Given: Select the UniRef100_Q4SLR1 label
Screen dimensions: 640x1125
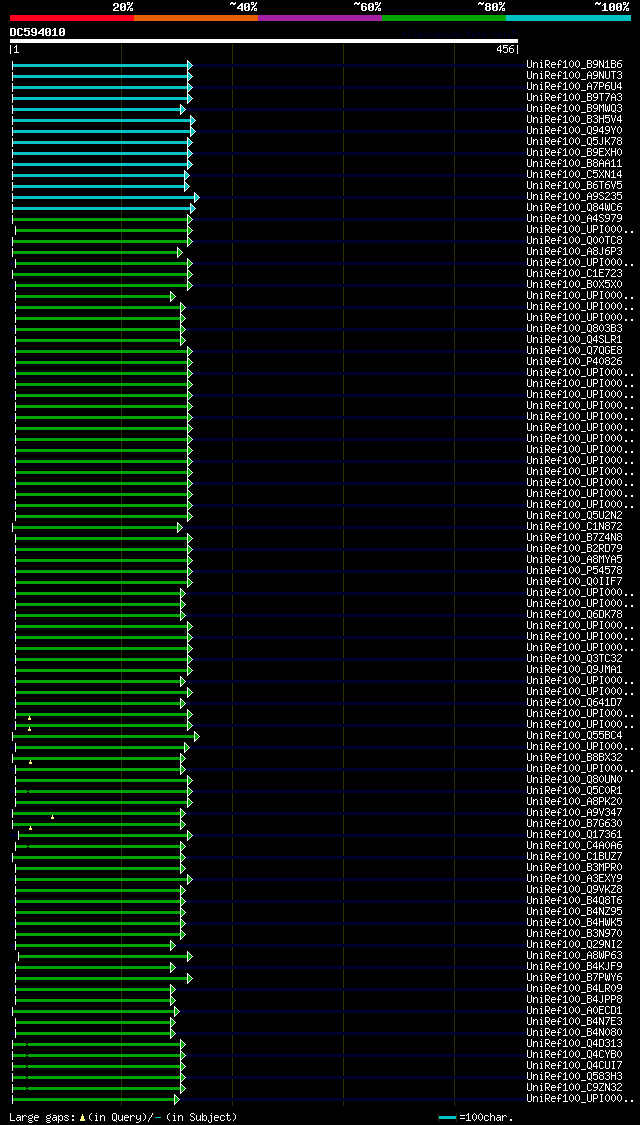Looking at the screenshot, I should point(574,339).
